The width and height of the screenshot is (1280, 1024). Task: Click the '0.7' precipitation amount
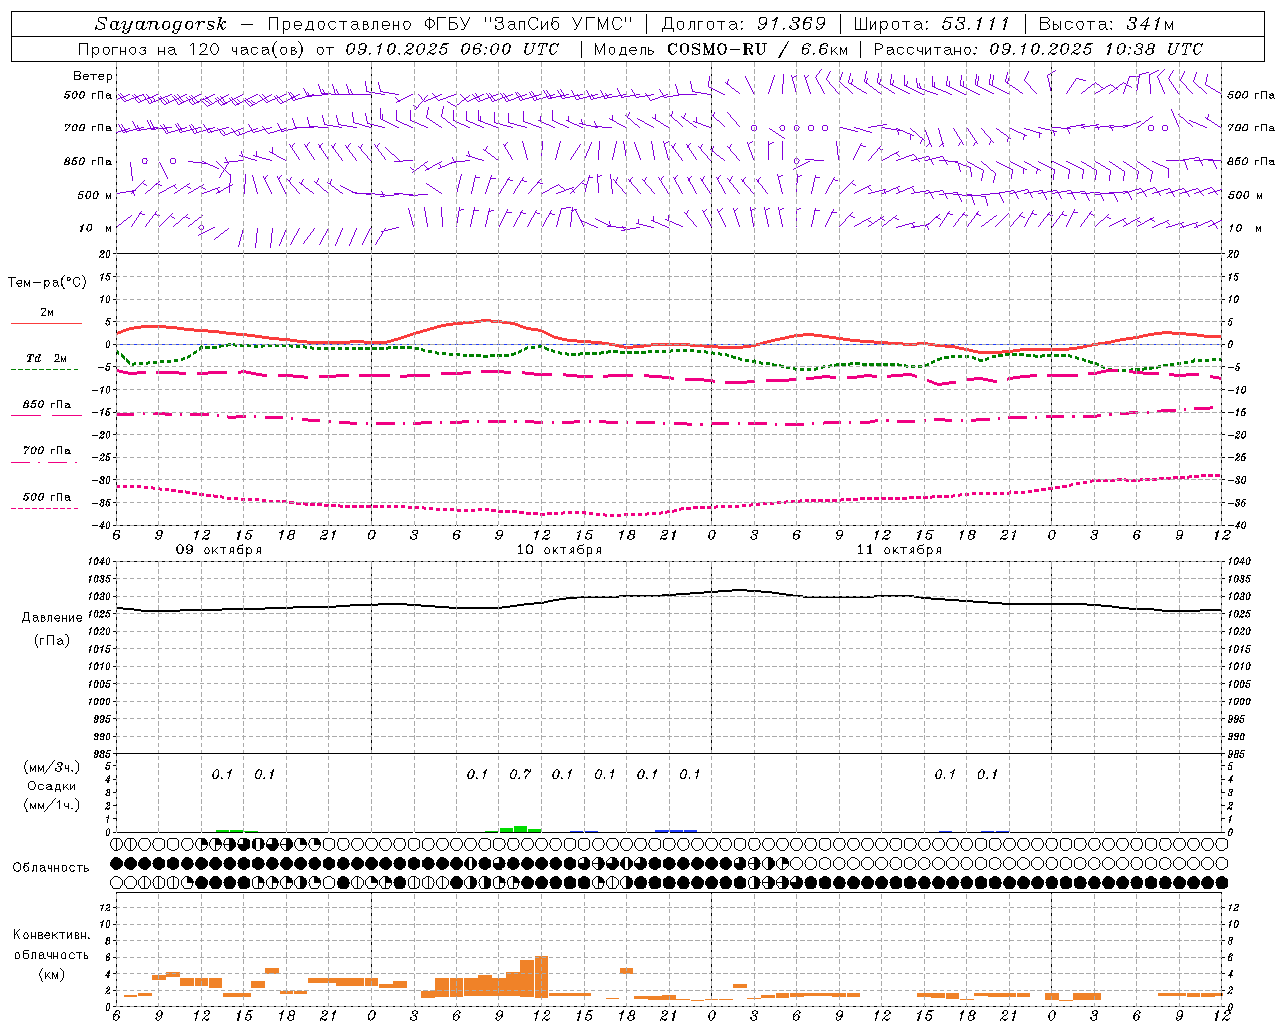[x=520, y=774]
